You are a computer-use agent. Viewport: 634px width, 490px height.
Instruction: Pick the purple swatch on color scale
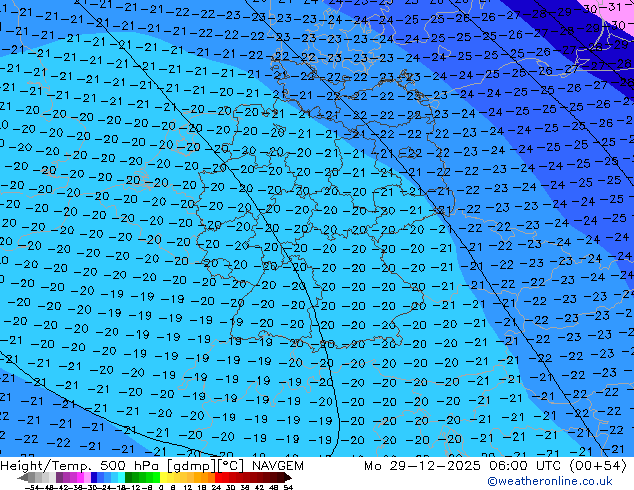click(63, 477)
